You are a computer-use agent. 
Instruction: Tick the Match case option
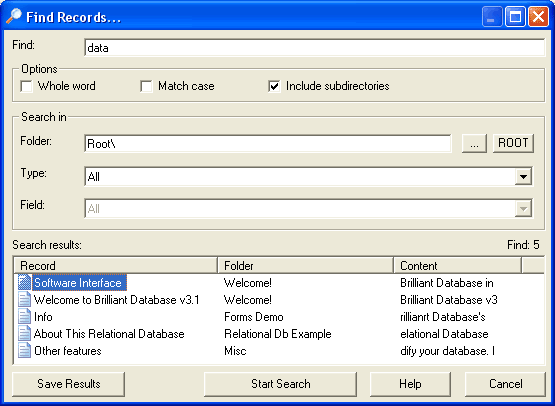(146, 86)
